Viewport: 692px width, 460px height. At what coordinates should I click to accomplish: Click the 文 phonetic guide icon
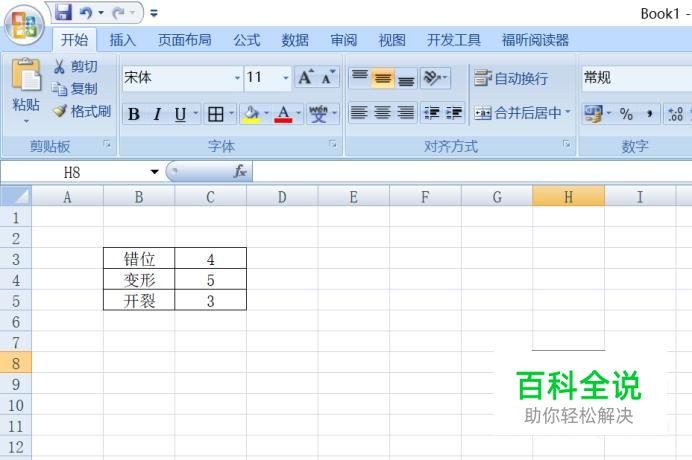click(318, 114)
